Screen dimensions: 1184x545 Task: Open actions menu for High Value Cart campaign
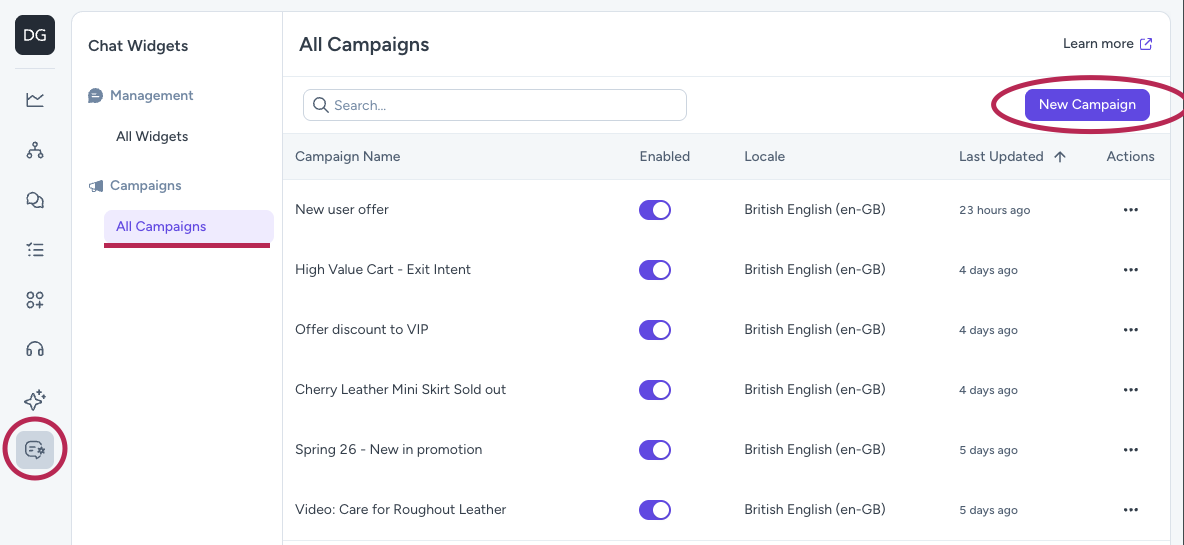coord(1131,270)
